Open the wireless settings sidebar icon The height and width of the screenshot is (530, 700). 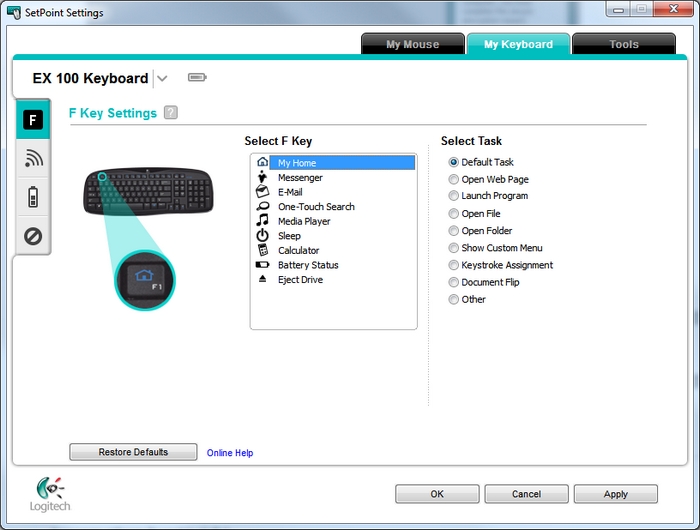[x=33, y=159]
